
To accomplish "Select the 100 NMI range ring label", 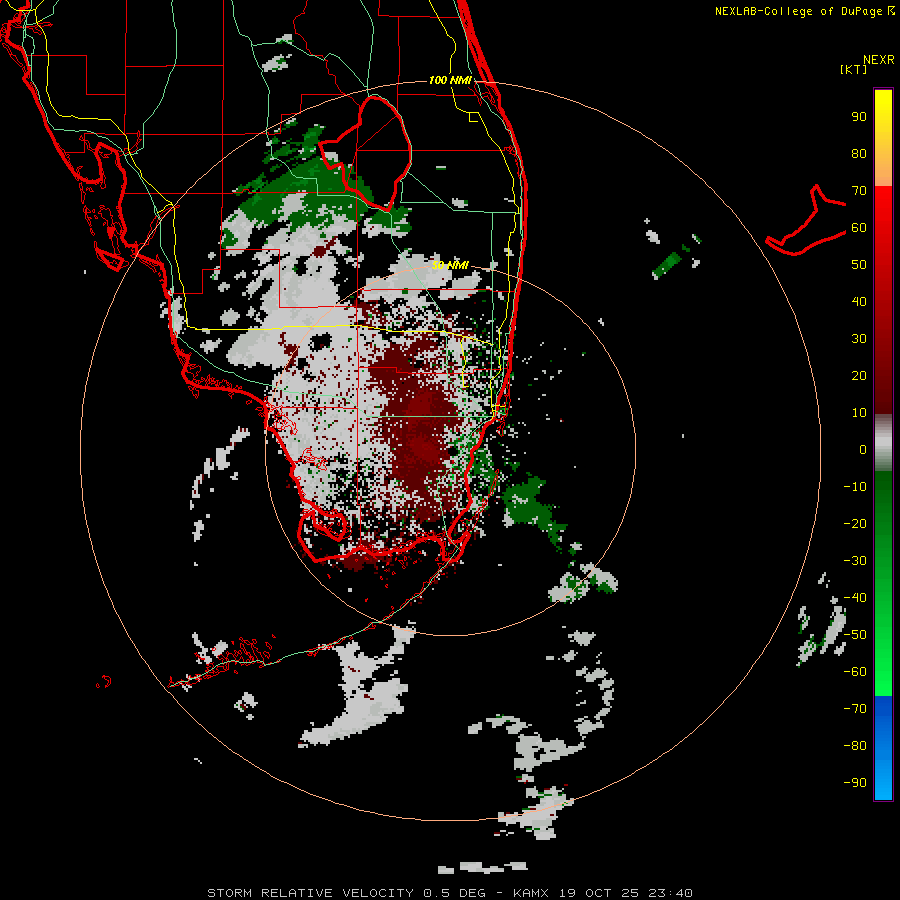I will (x=450, y=80).
